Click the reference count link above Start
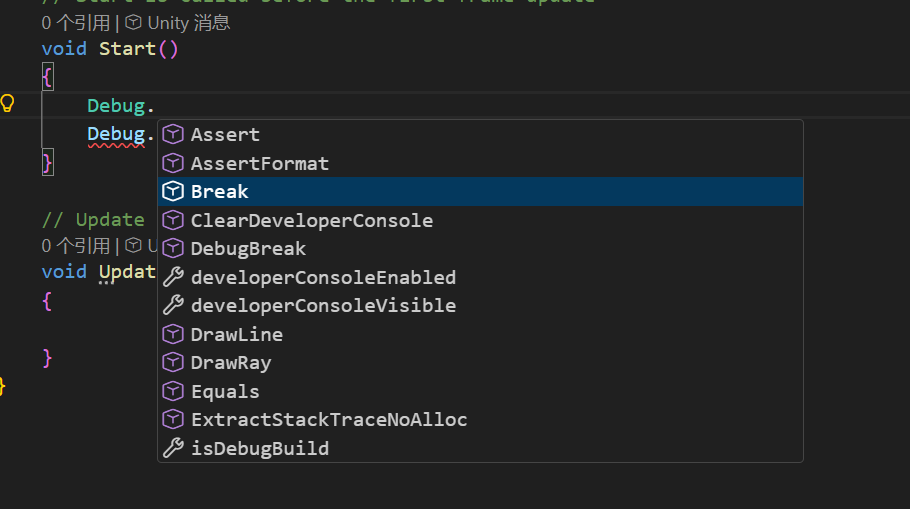The width and height of the screenshot is (910, 509). coord(75,23)
